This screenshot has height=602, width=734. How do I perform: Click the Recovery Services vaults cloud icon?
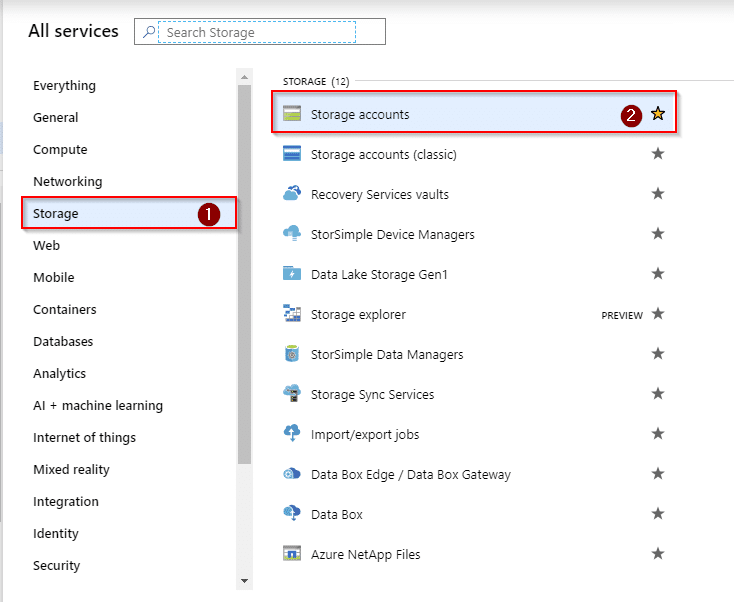[x=292, y=193]
